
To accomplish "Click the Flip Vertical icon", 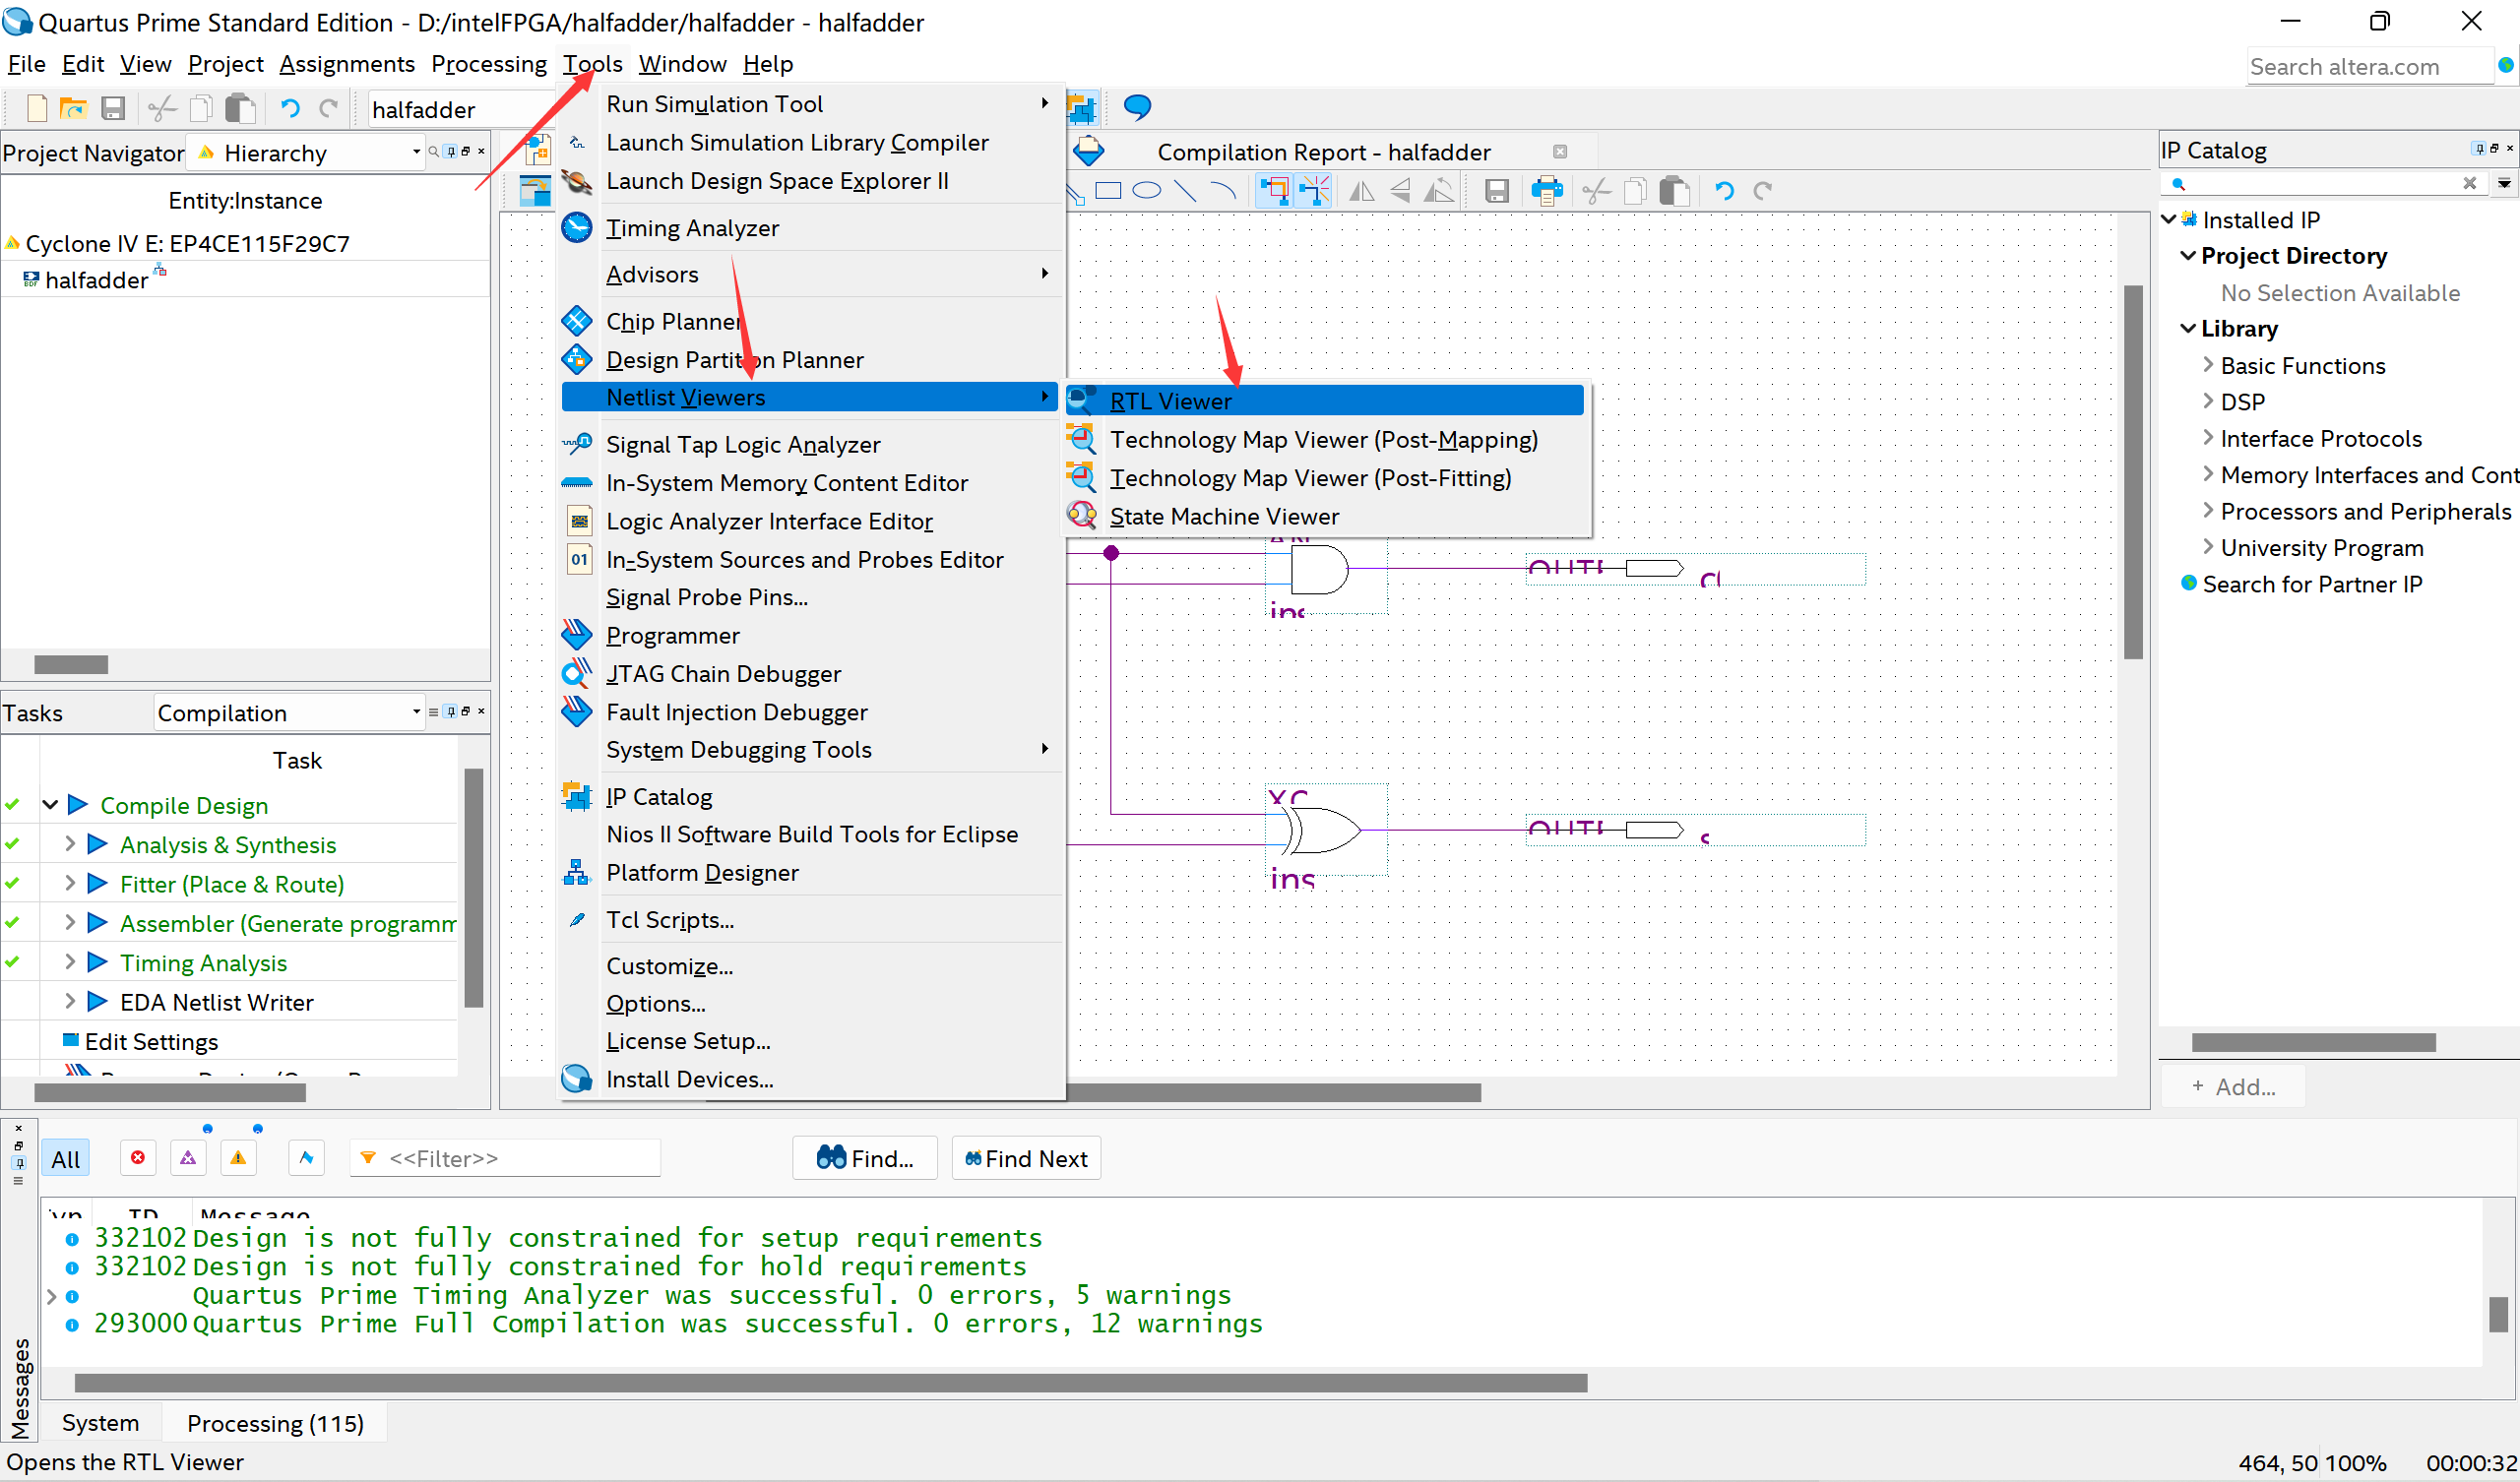I will point(1400,190).
